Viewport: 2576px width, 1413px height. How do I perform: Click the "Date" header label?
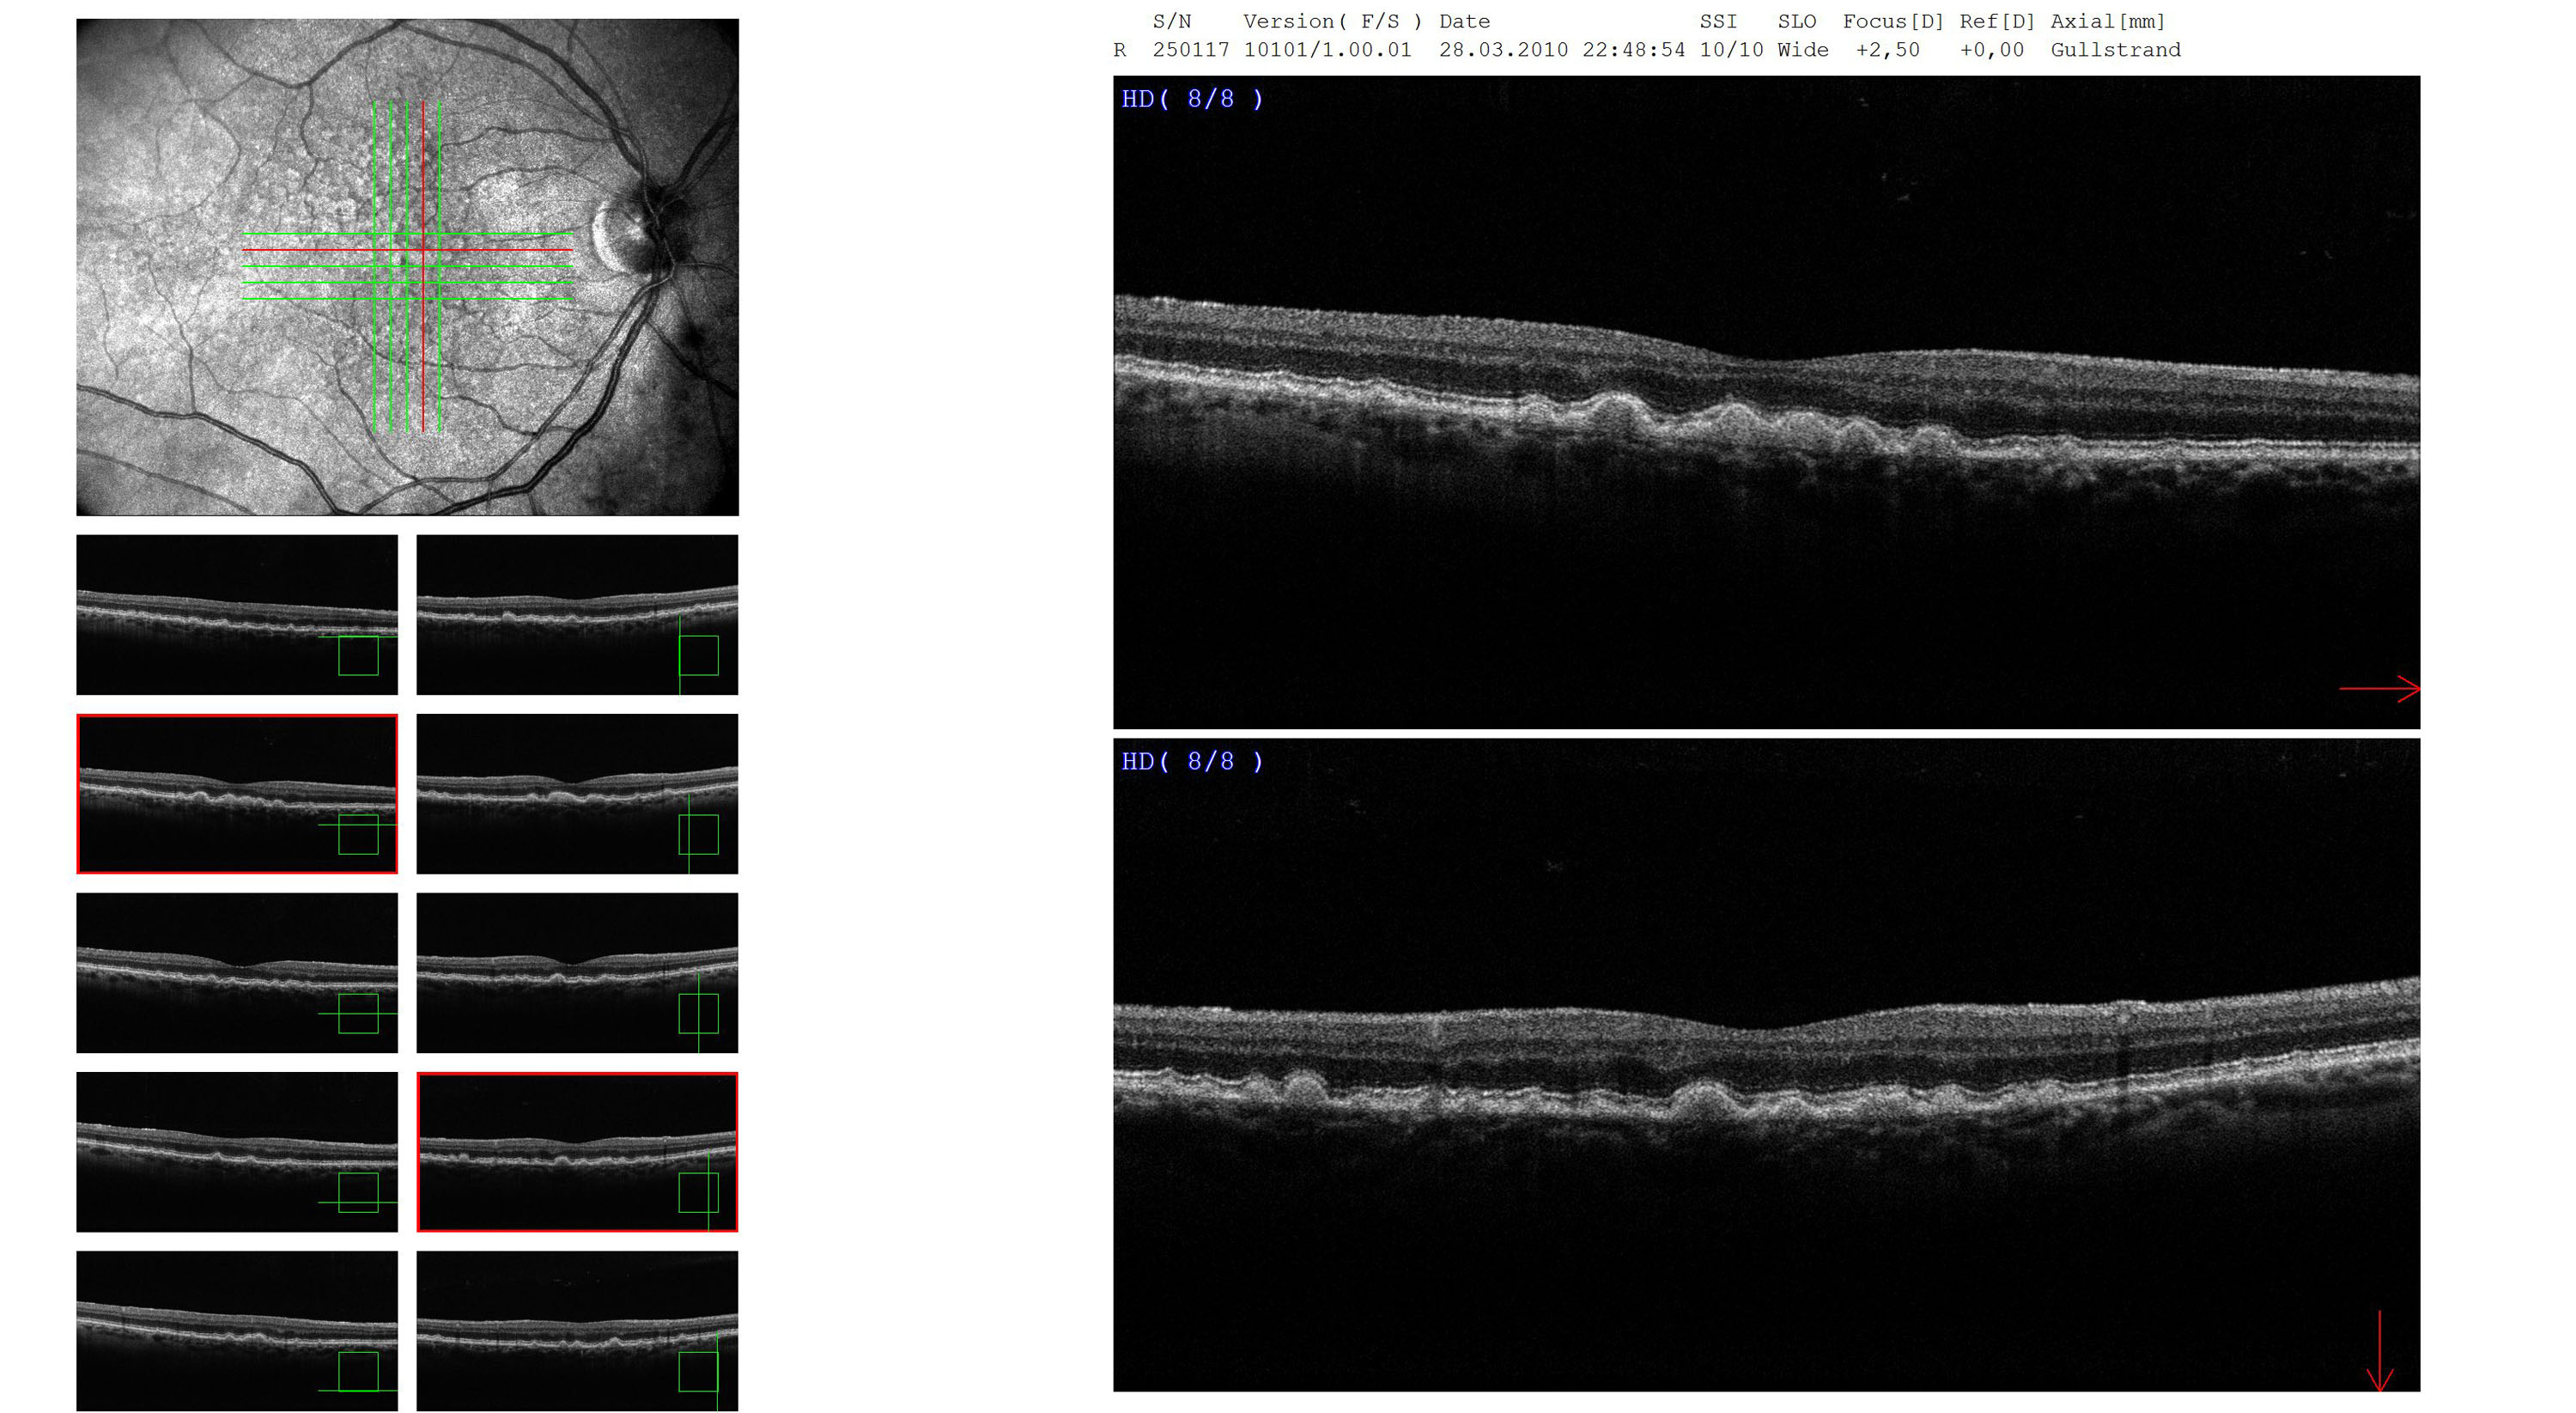pyautogui.click(x=1464, y=21)
